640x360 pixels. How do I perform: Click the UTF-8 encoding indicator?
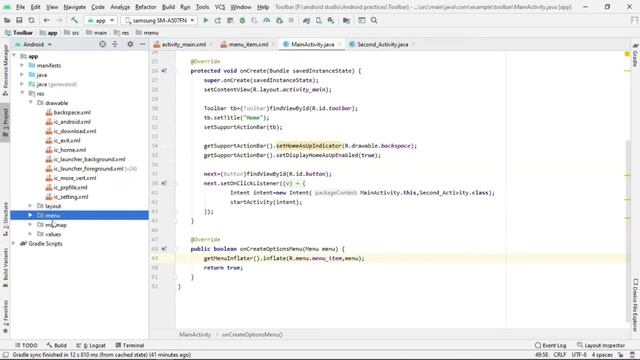pyautogui.click(x=579, y=355)
